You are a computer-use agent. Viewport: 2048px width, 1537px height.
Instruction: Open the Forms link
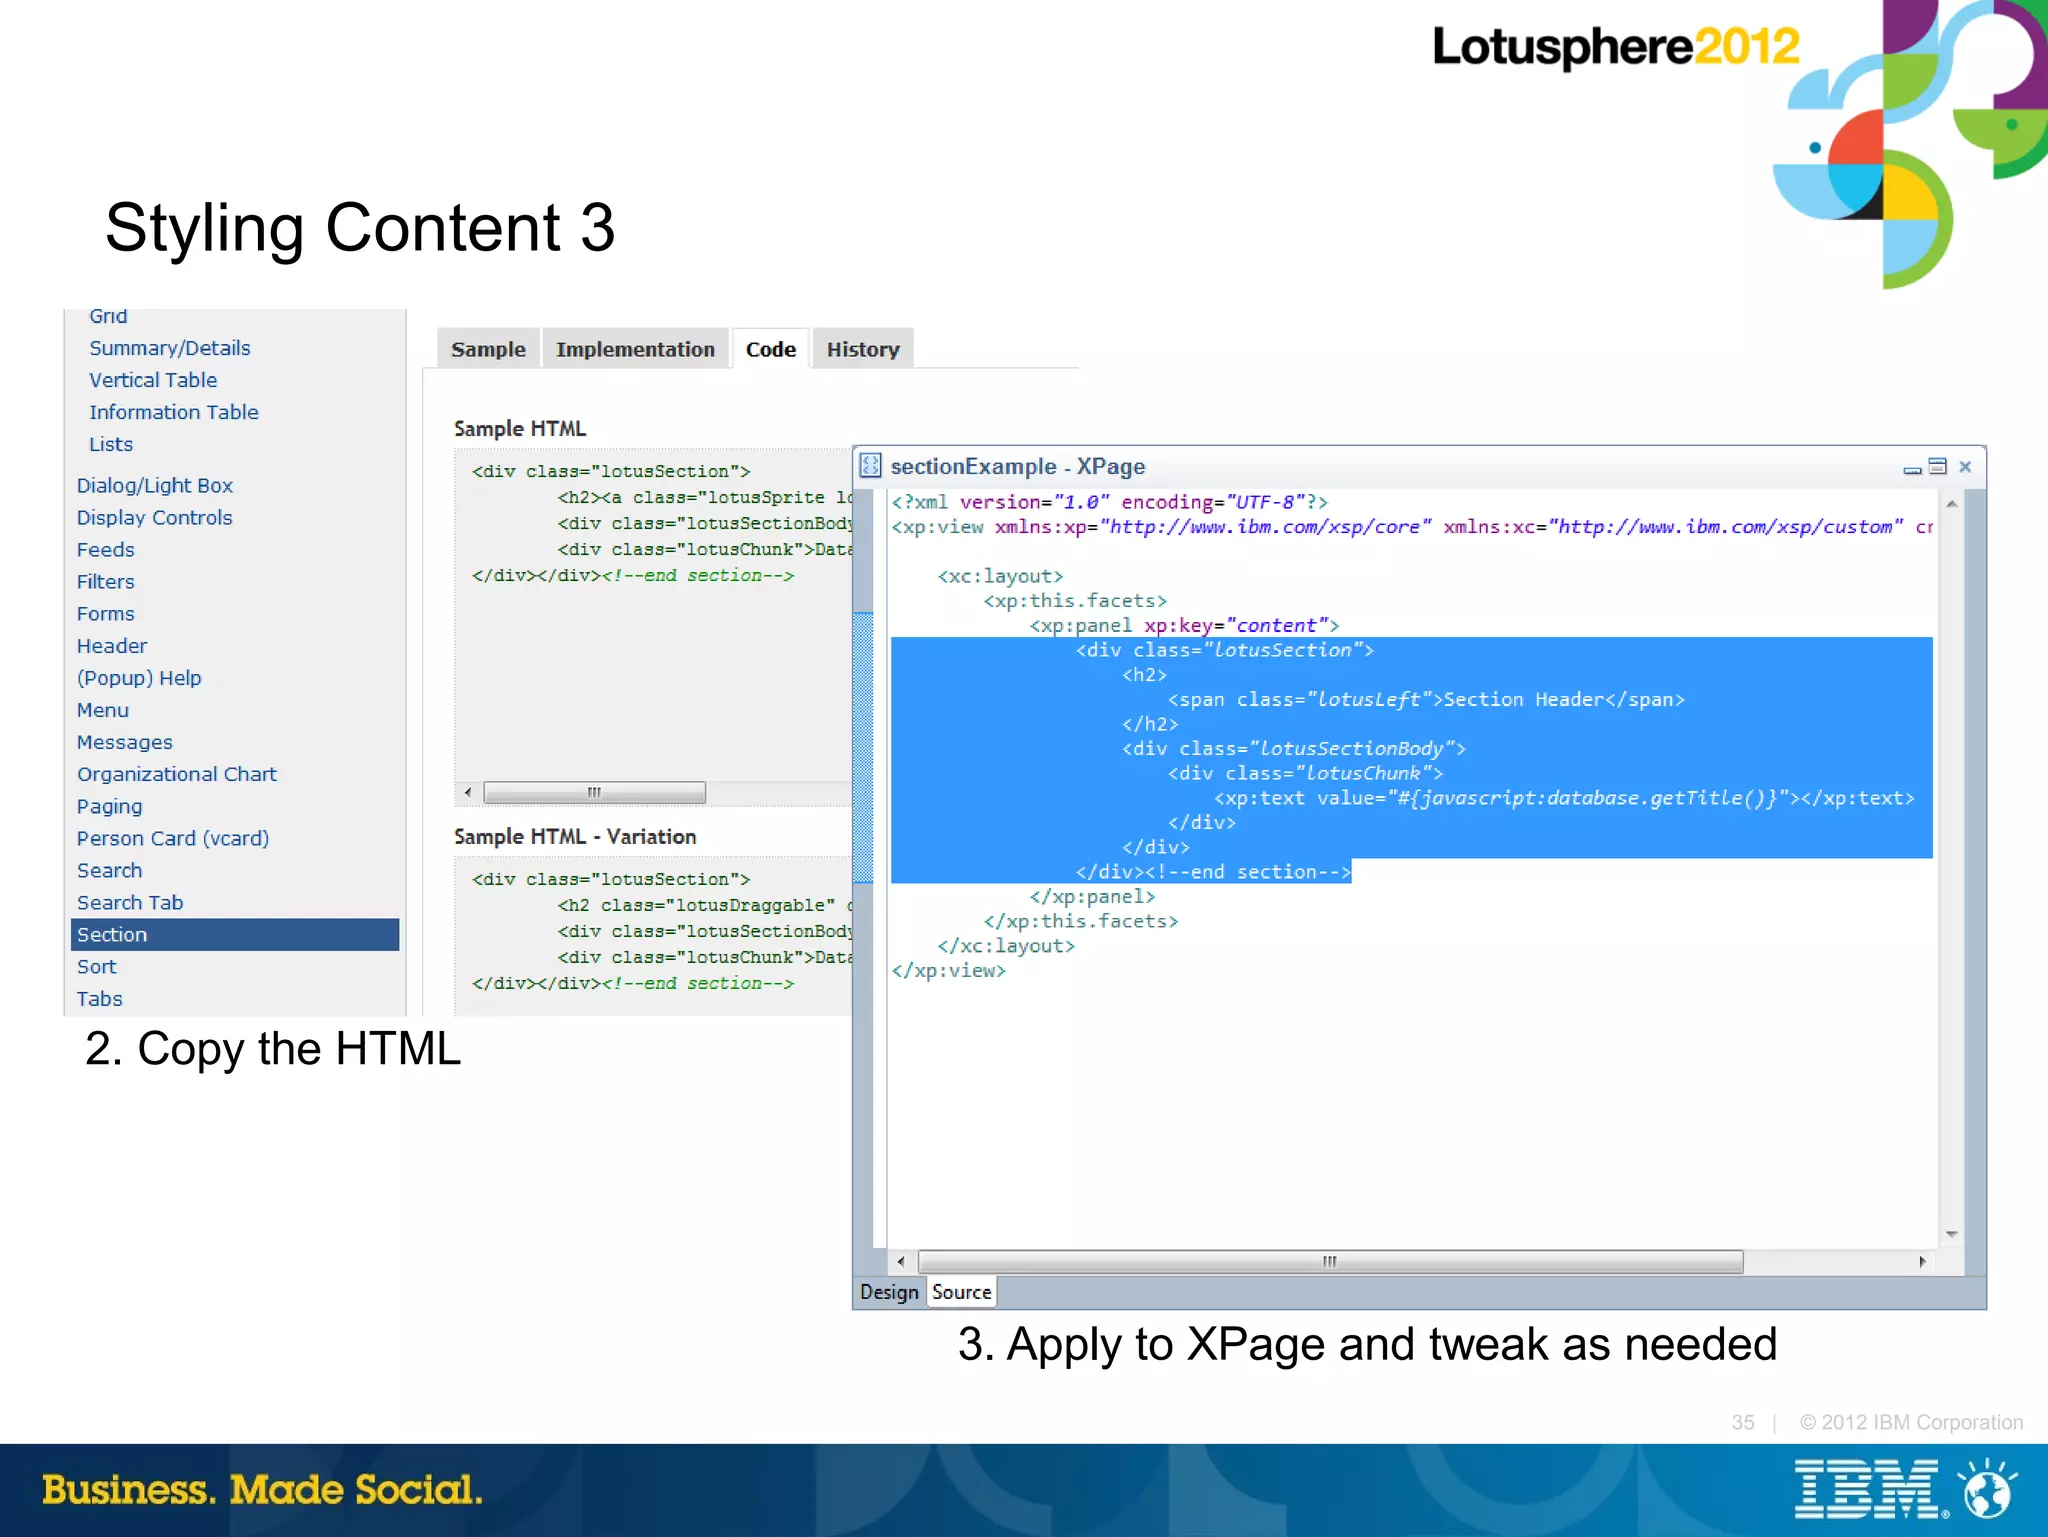coord(105,613)
